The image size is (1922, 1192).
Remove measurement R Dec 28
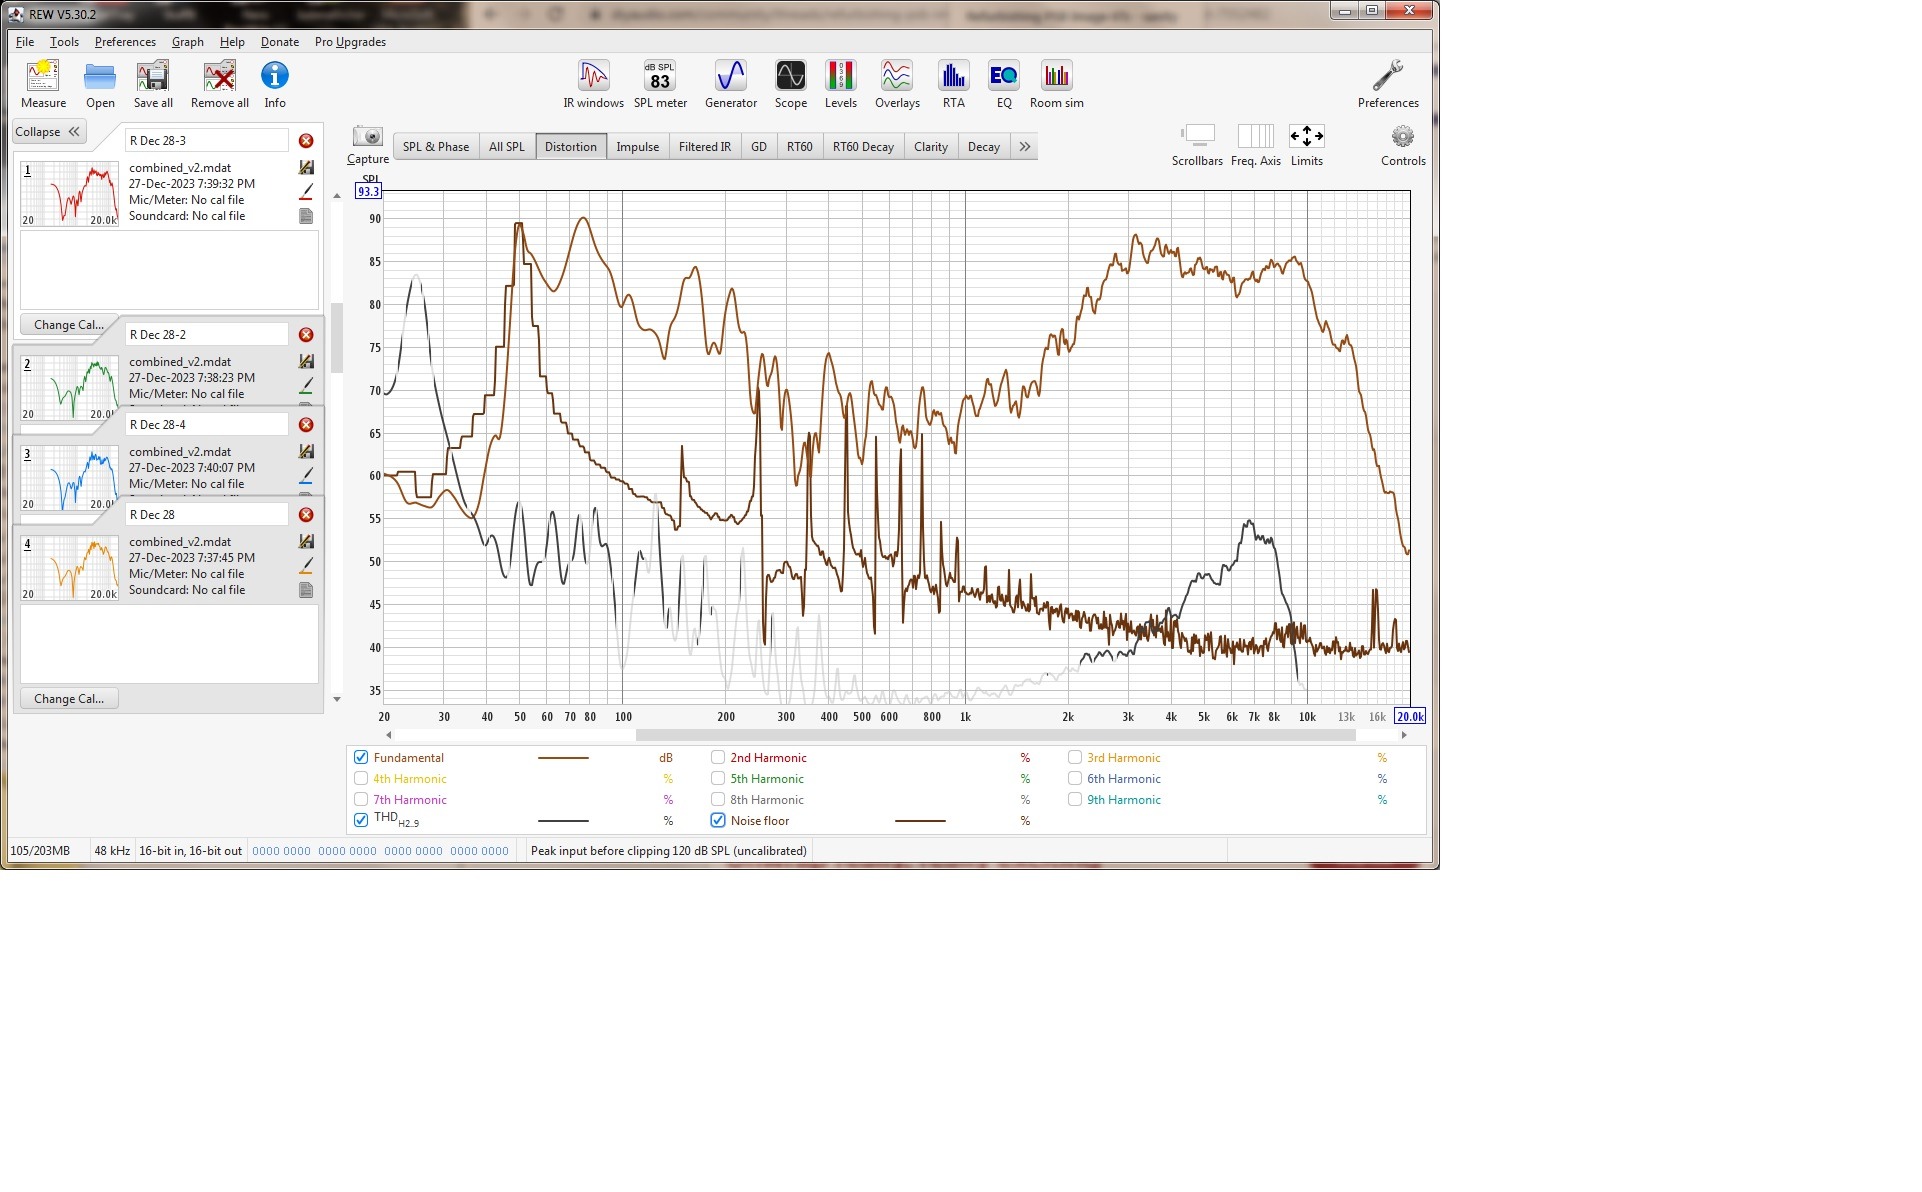(x=306, y=515)
